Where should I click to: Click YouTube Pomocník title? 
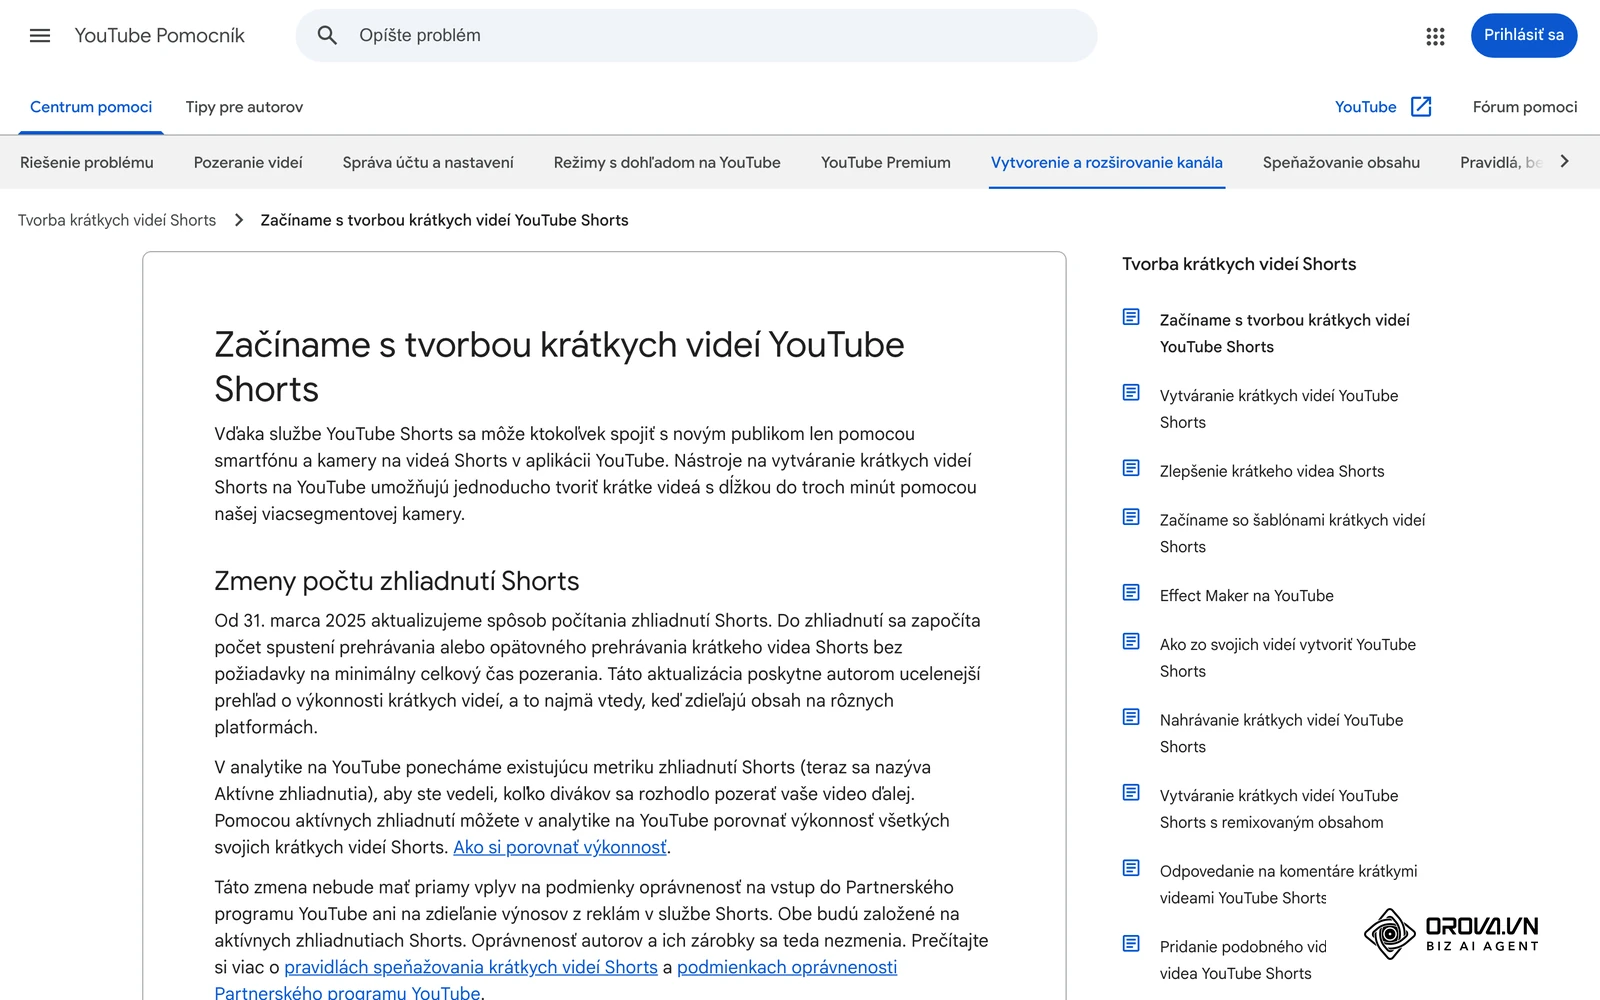click(x=160, y=36)
